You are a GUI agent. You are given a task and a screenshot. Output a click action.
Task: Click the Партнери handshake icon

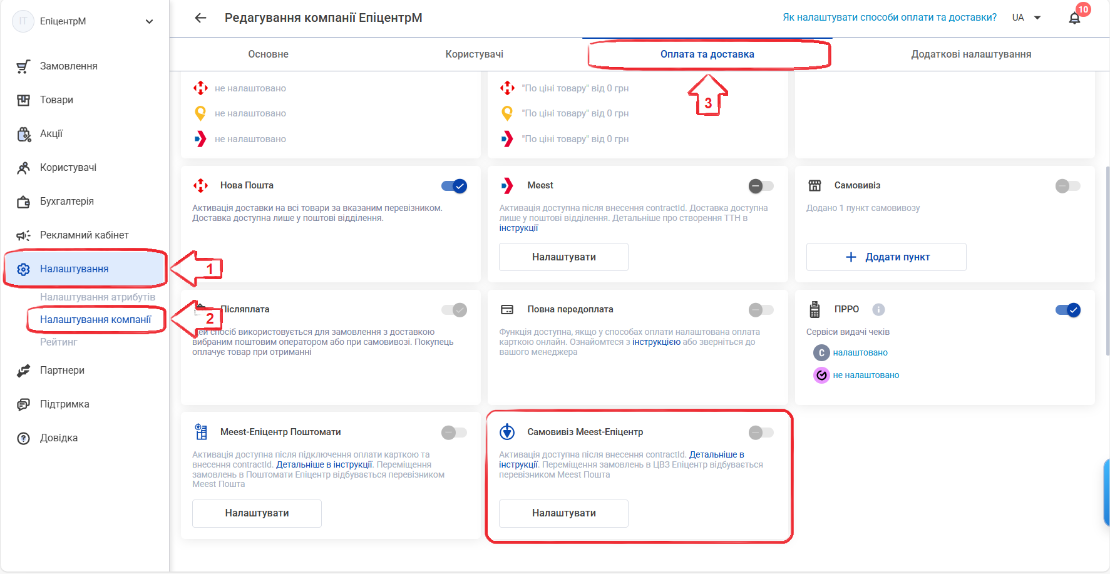point(23,370)
